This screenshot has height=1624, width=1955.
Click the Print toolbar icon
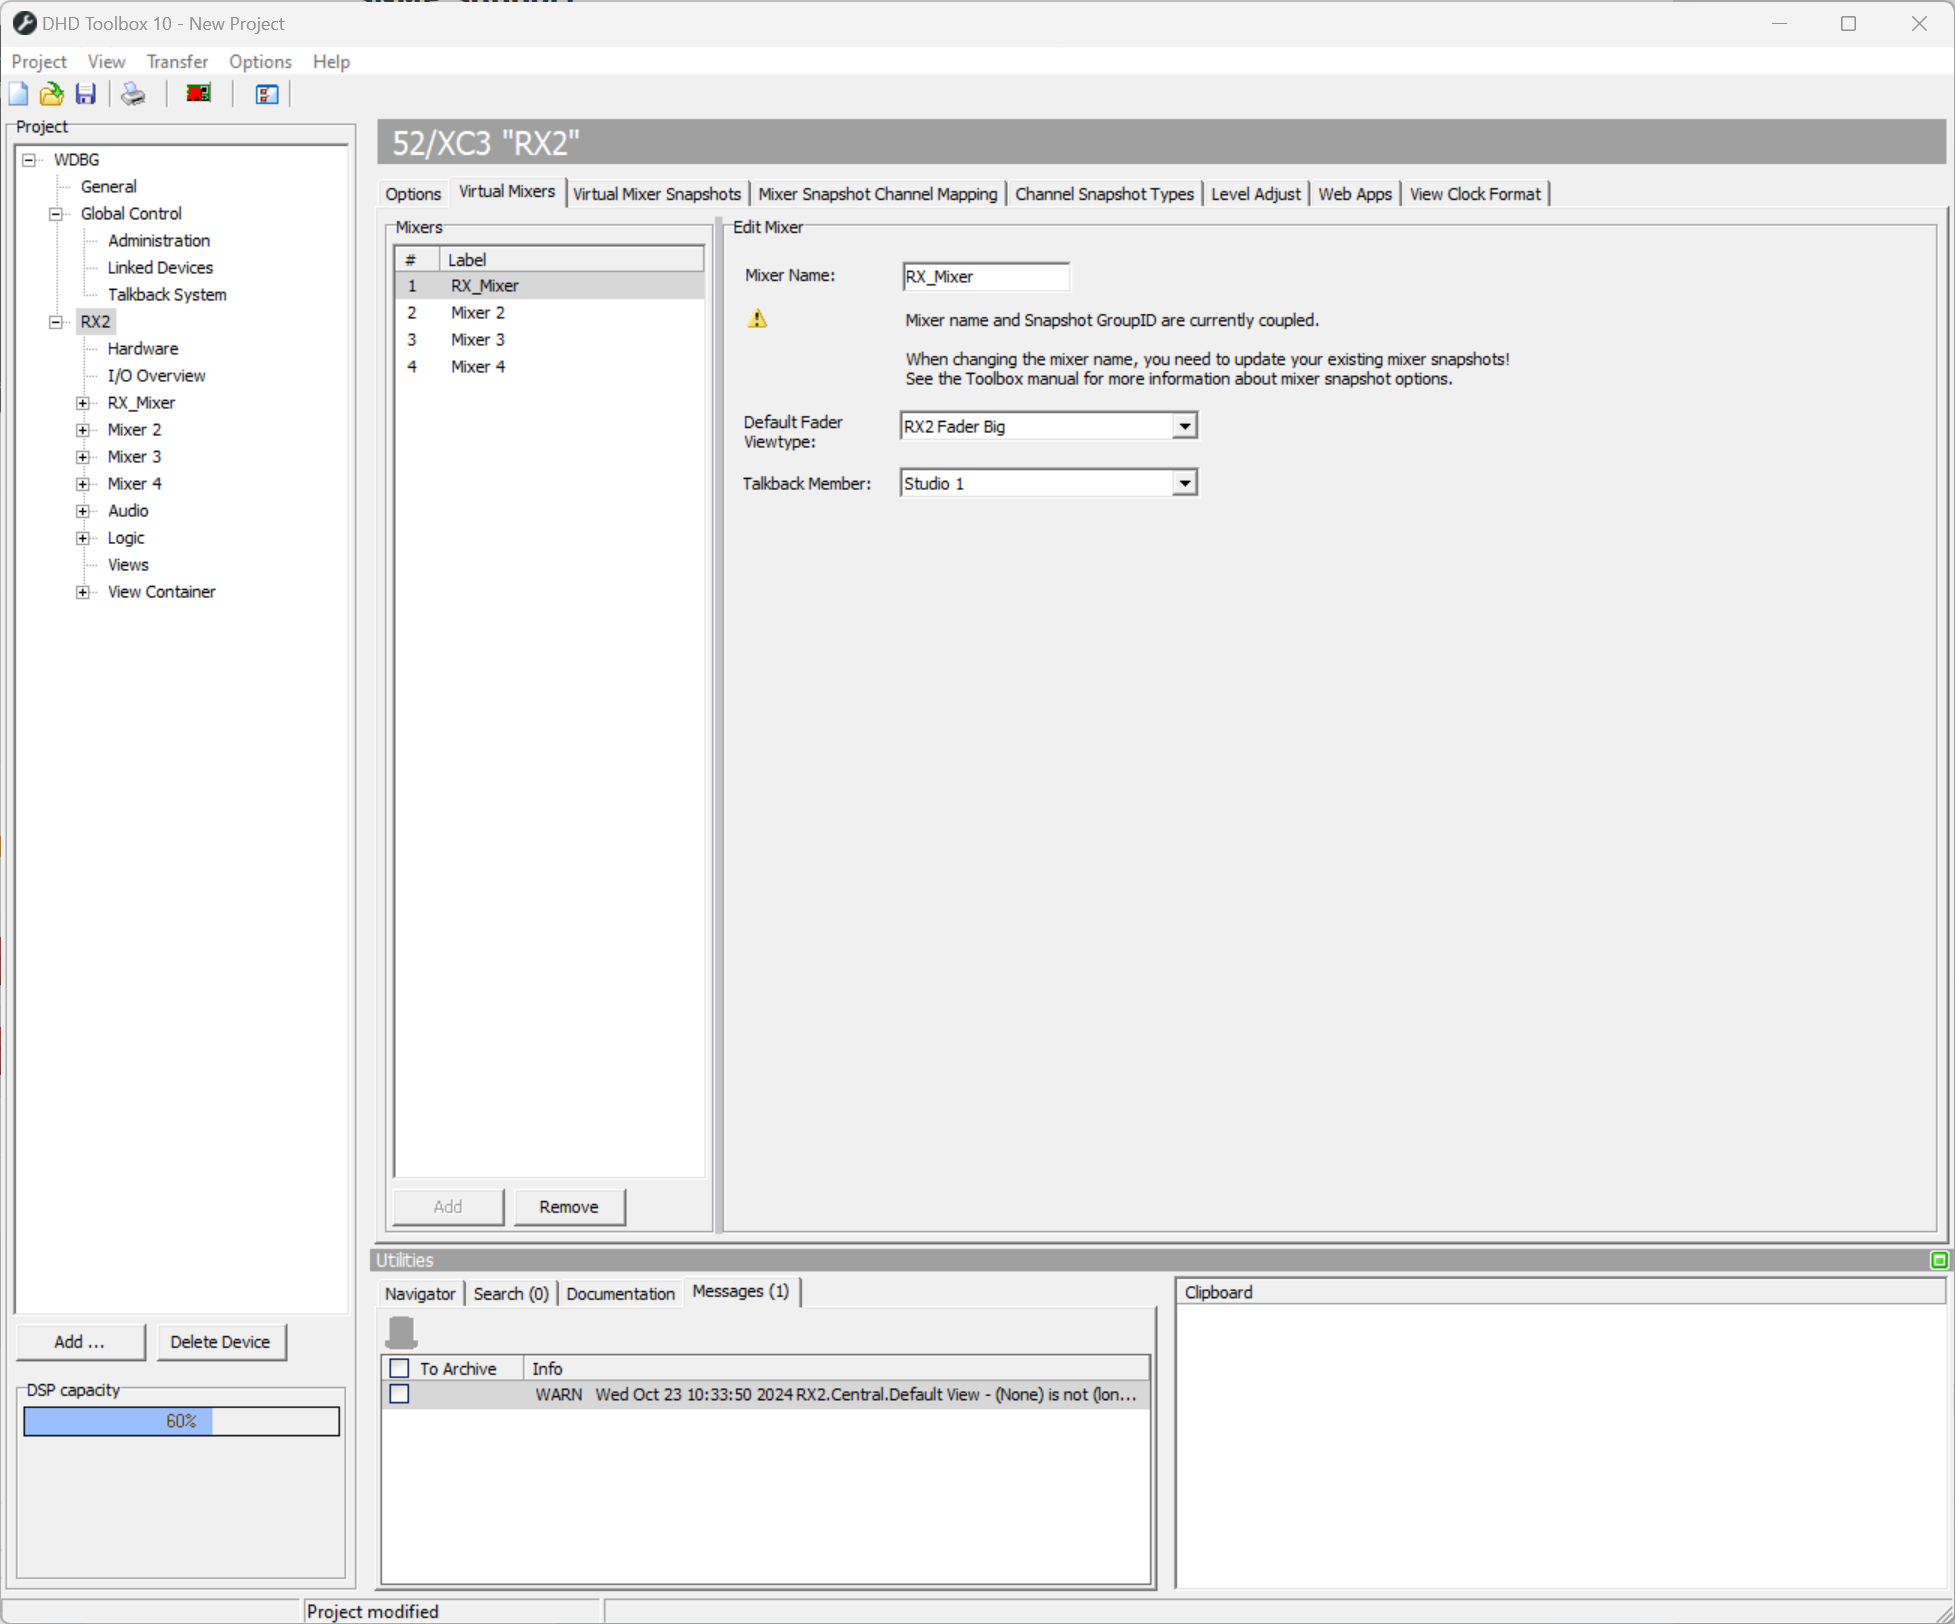pyautogui.click(x=133, y=94)
